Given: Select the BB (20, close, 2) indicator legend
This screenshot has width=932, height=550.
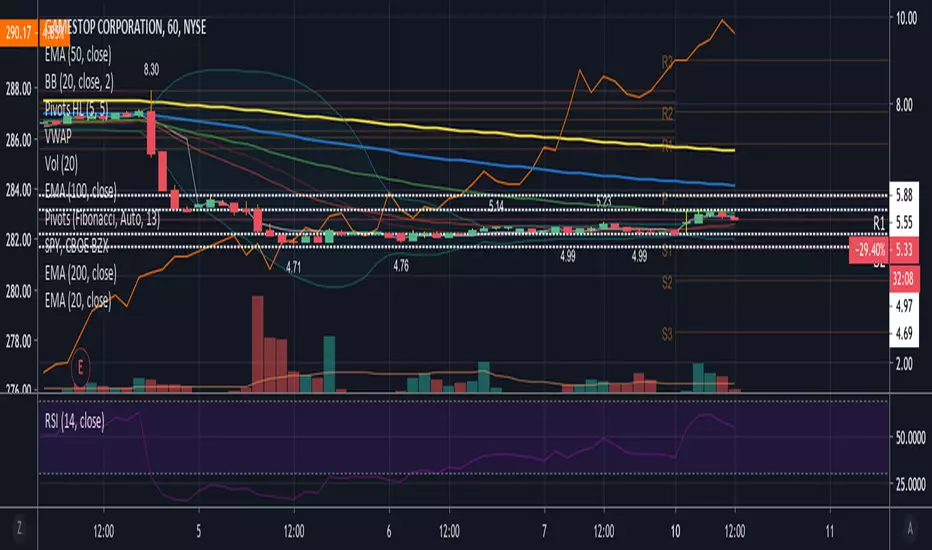Looking at the screenshot, I should tap(79, 82).
